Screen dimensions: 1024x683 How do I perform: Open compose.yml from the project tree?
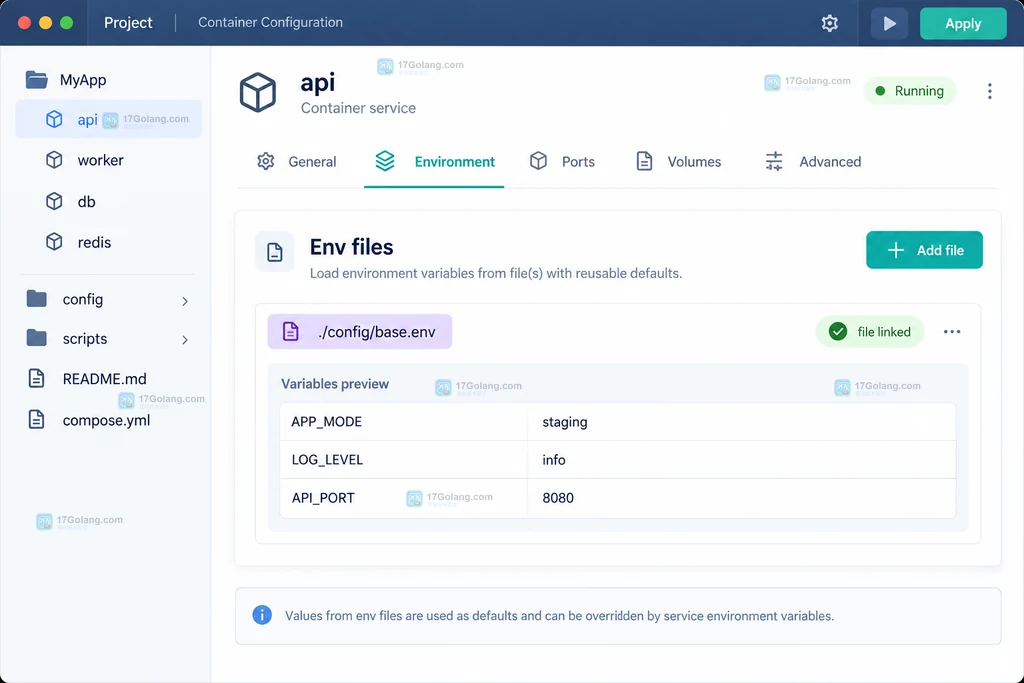(x=108, y=420)
